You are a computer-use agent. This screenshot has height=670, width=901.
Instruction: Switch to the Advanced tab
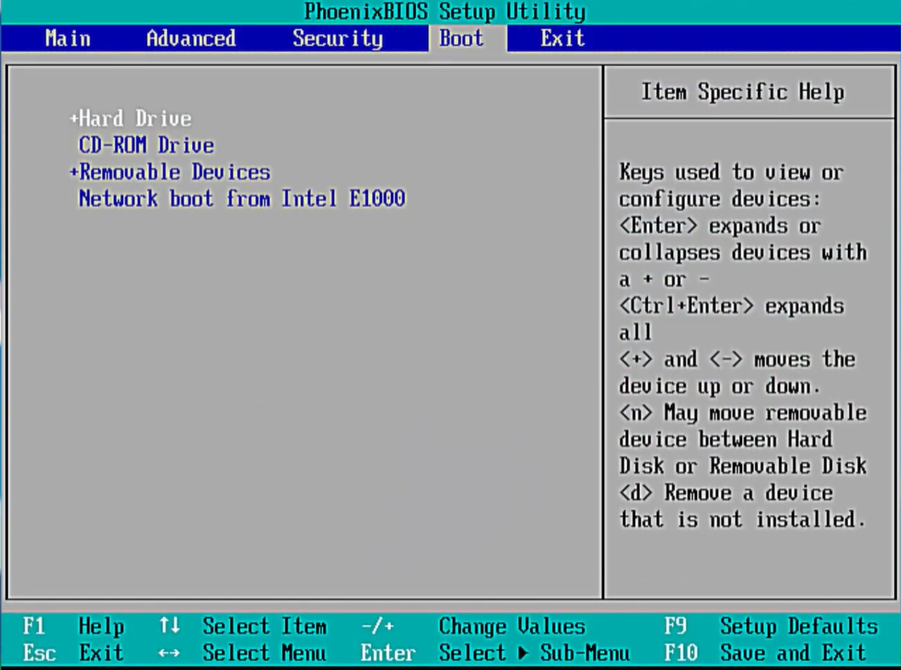(x=191, y=39)
